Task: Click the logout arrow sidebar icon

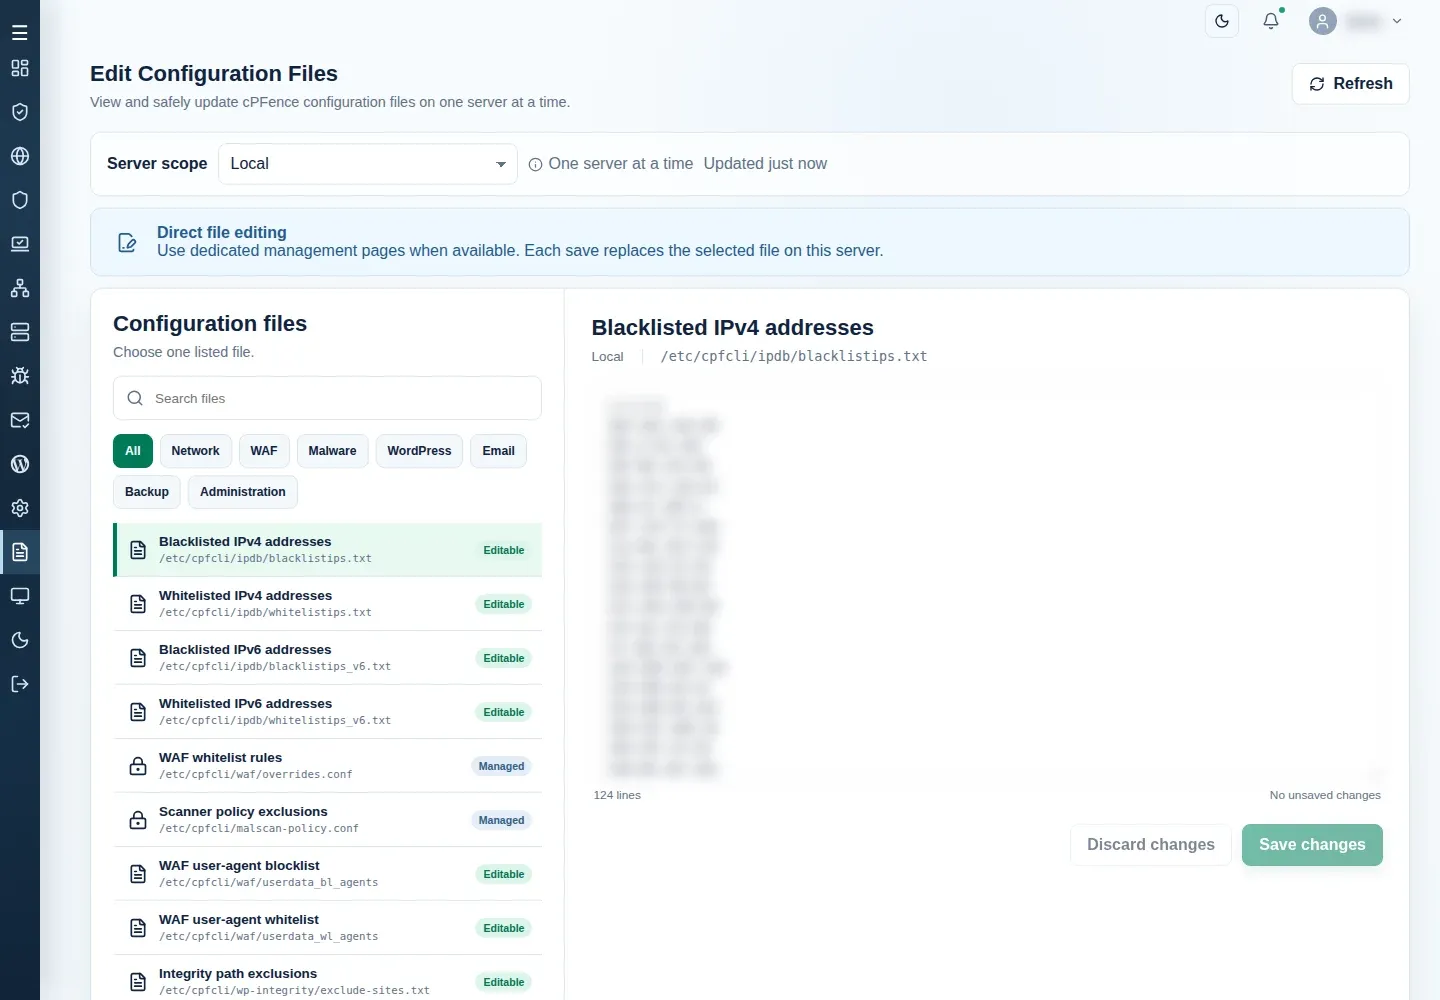Action: point(19,684)
